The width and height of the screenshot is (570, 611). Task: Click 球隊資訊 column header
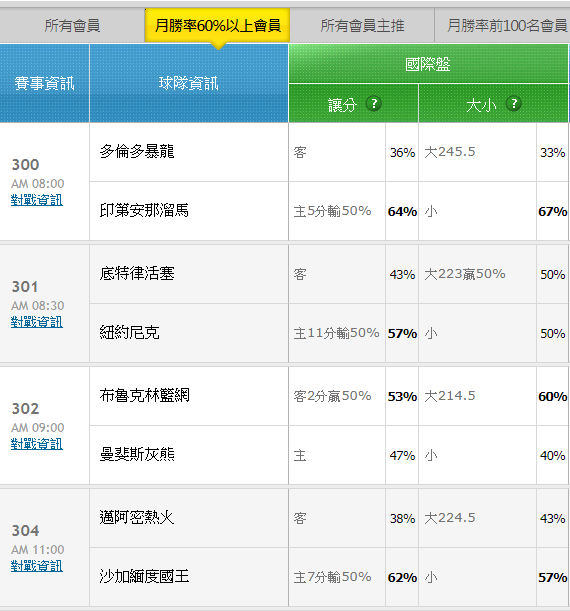pyautogui.click(x=189, y=83)
